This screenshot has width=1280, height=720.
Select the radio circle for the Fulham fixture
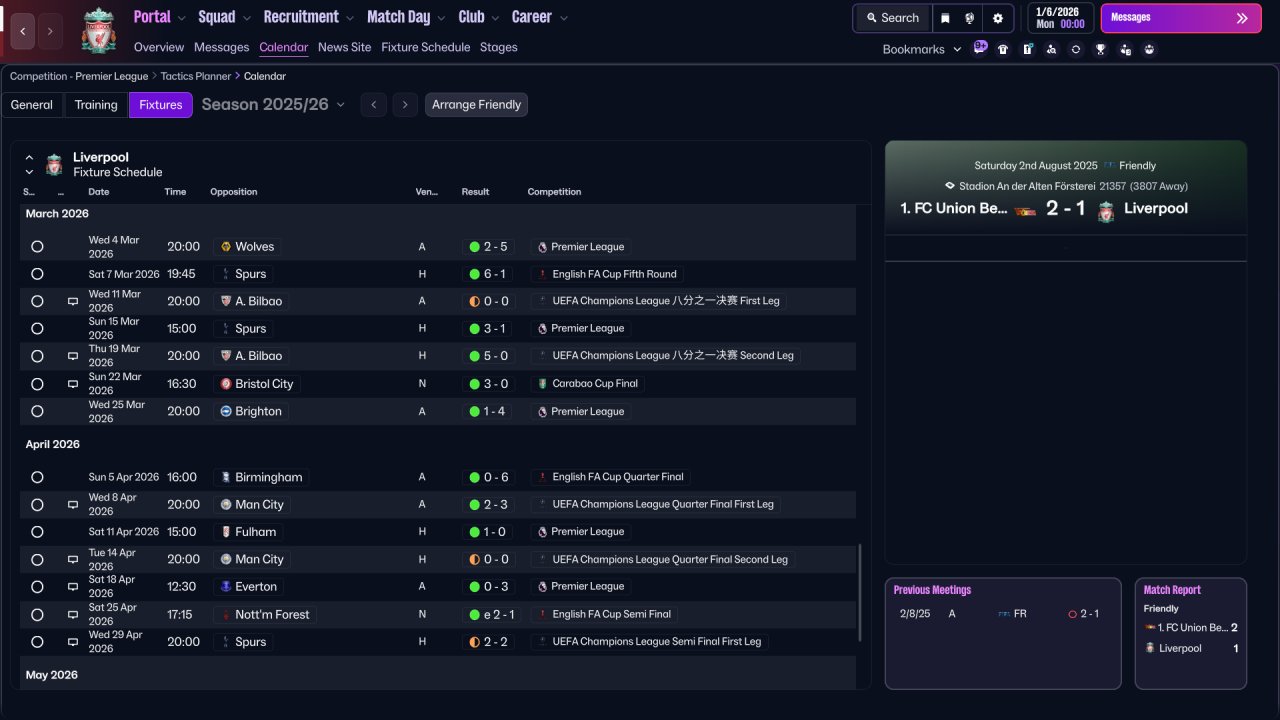tap(37, 532)
